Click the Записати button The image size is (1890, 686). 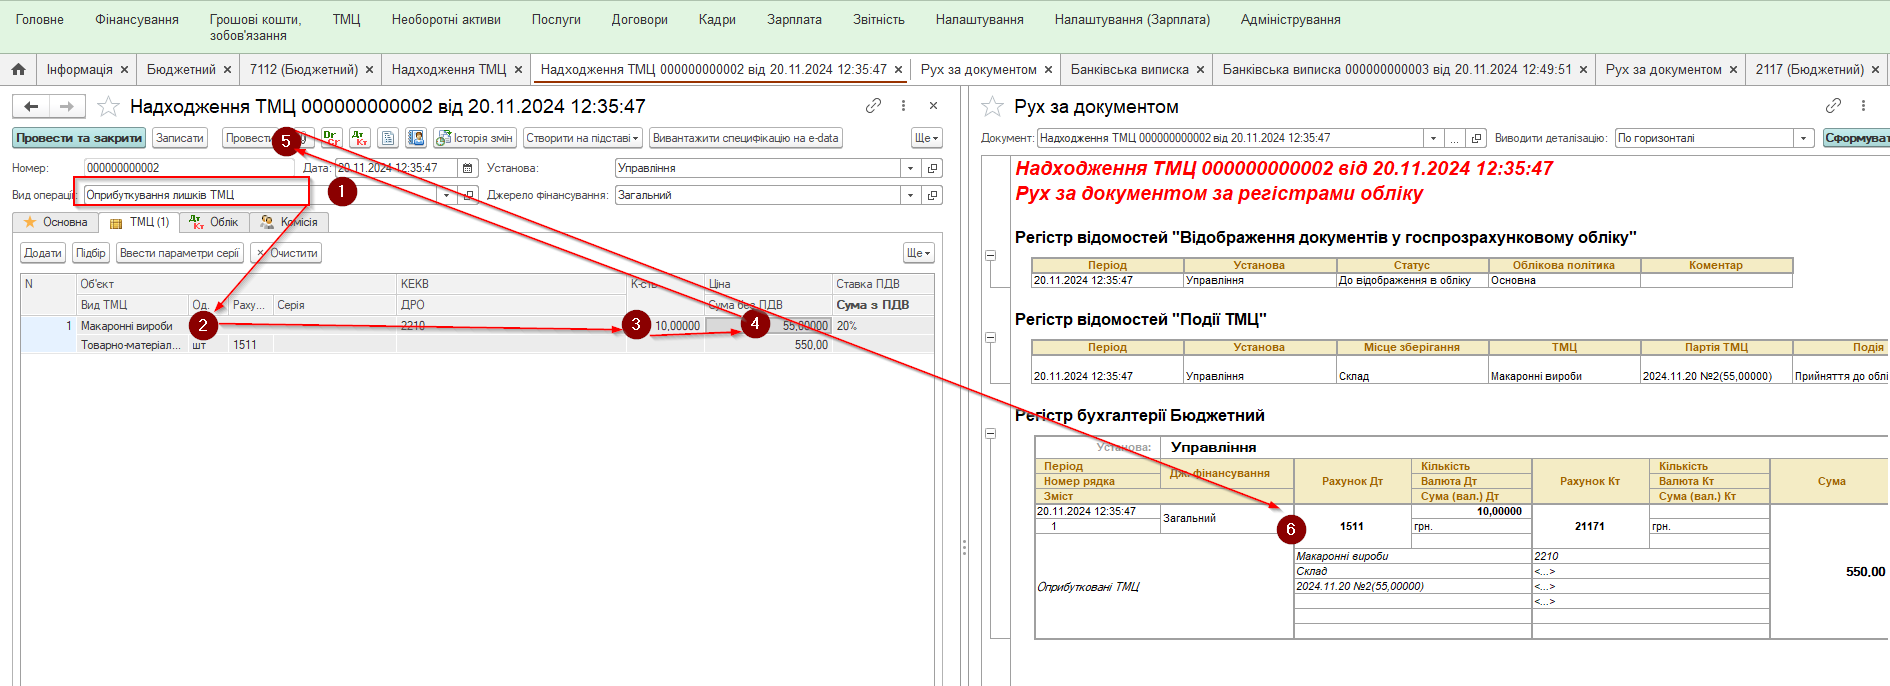pyautogui.click(x=179, y=138)
